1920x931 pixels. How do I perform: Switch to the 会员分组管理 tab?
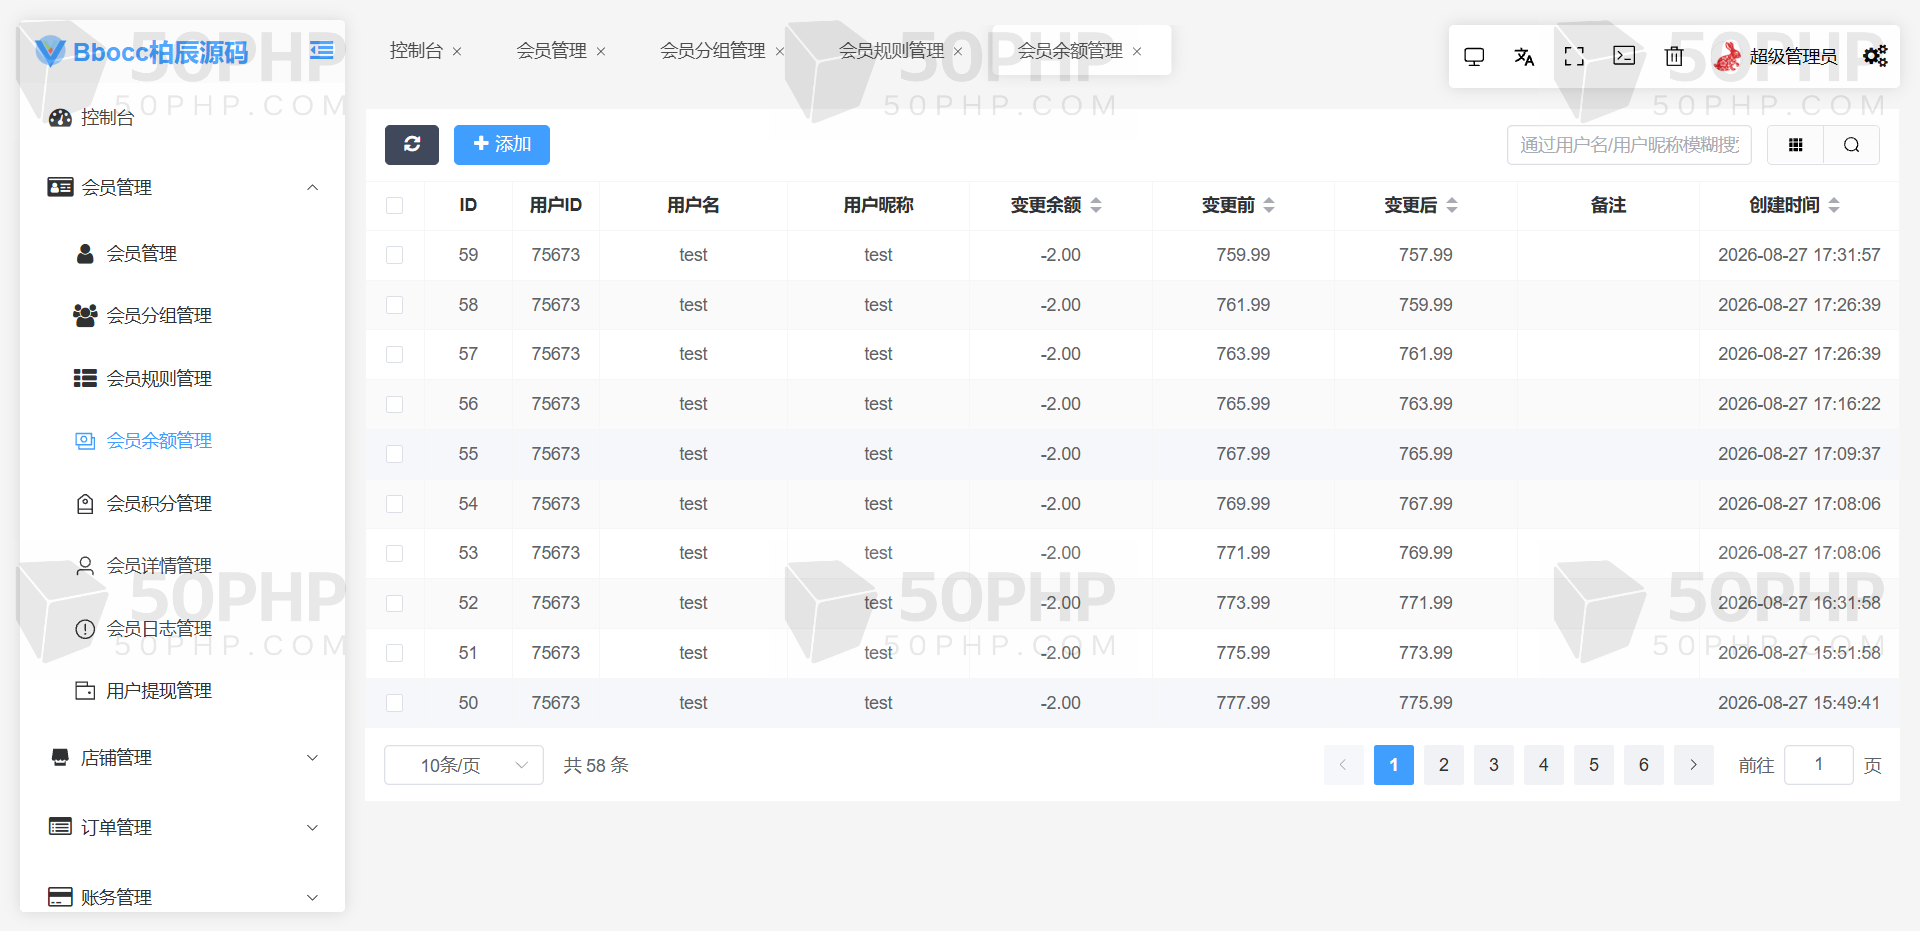[x=712, y=51]
